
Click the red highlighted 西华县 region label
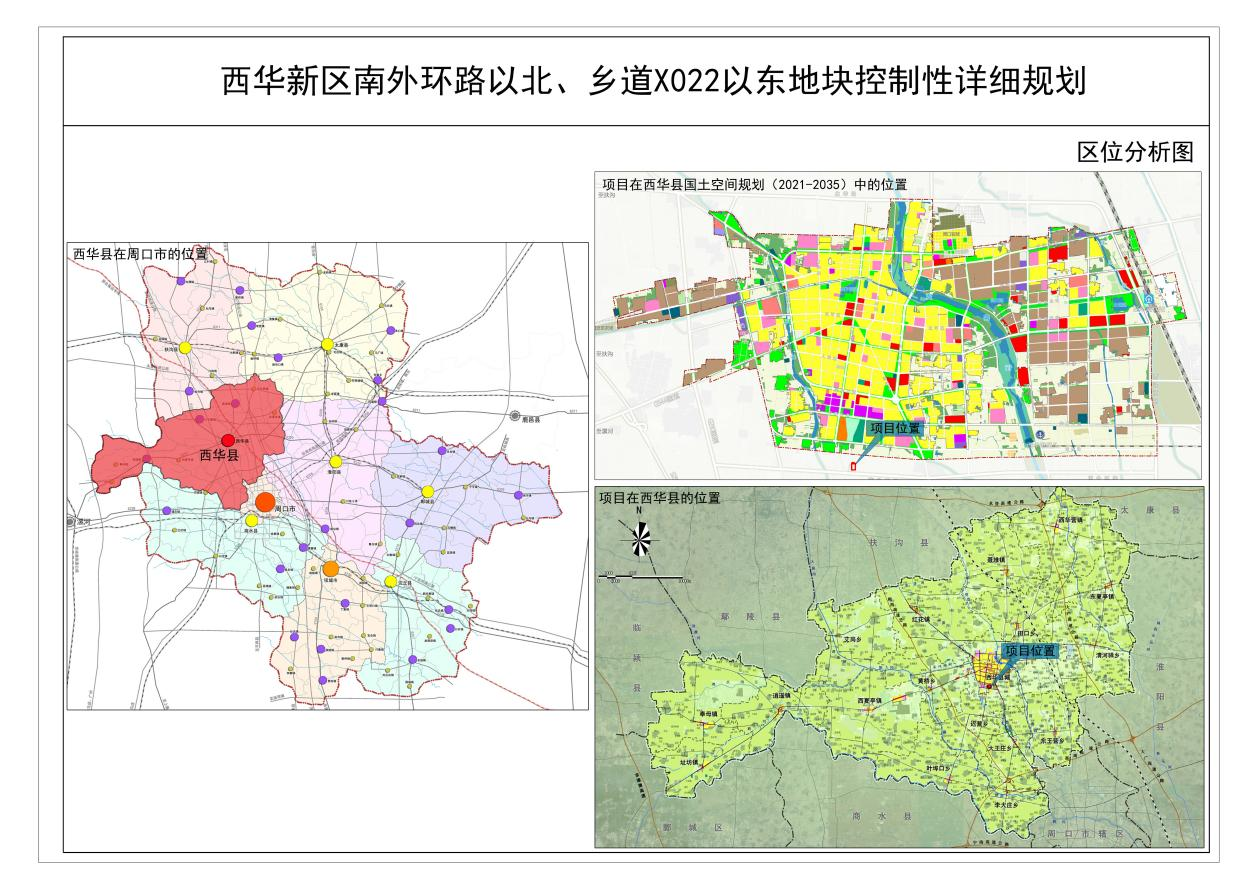(219, 454)
